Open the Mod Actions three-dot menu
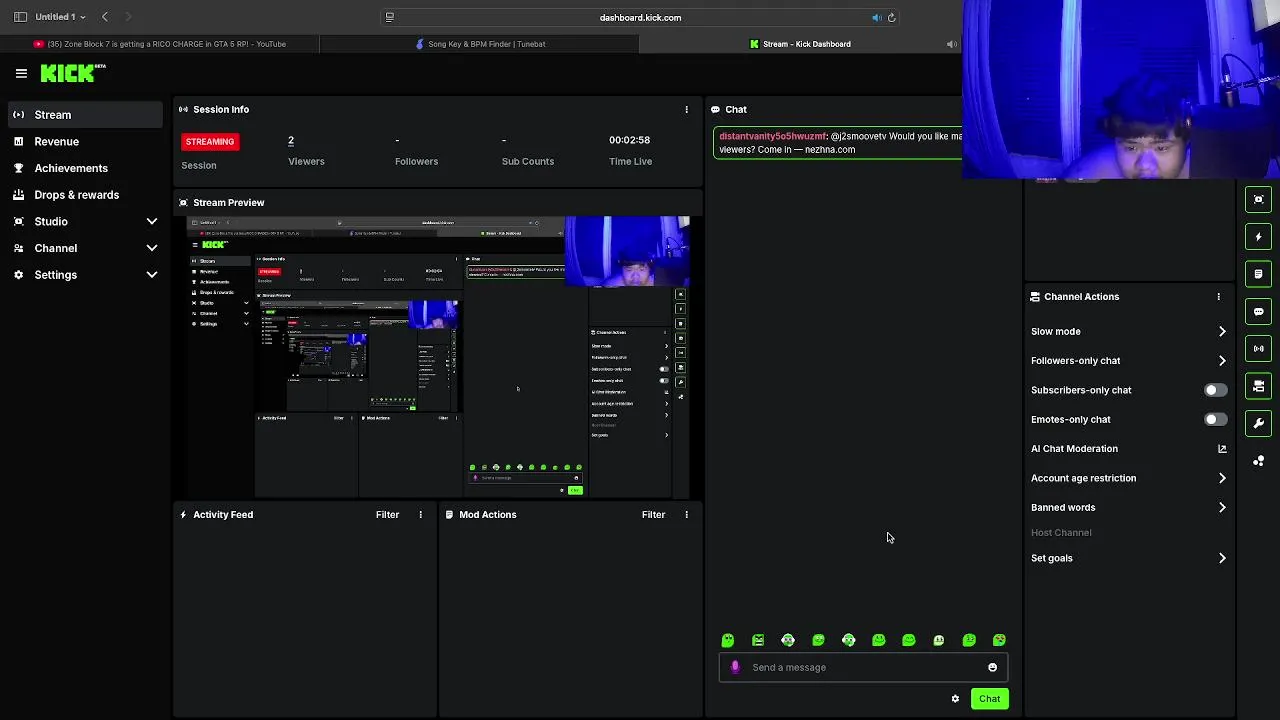 click(x=686, y=514)
